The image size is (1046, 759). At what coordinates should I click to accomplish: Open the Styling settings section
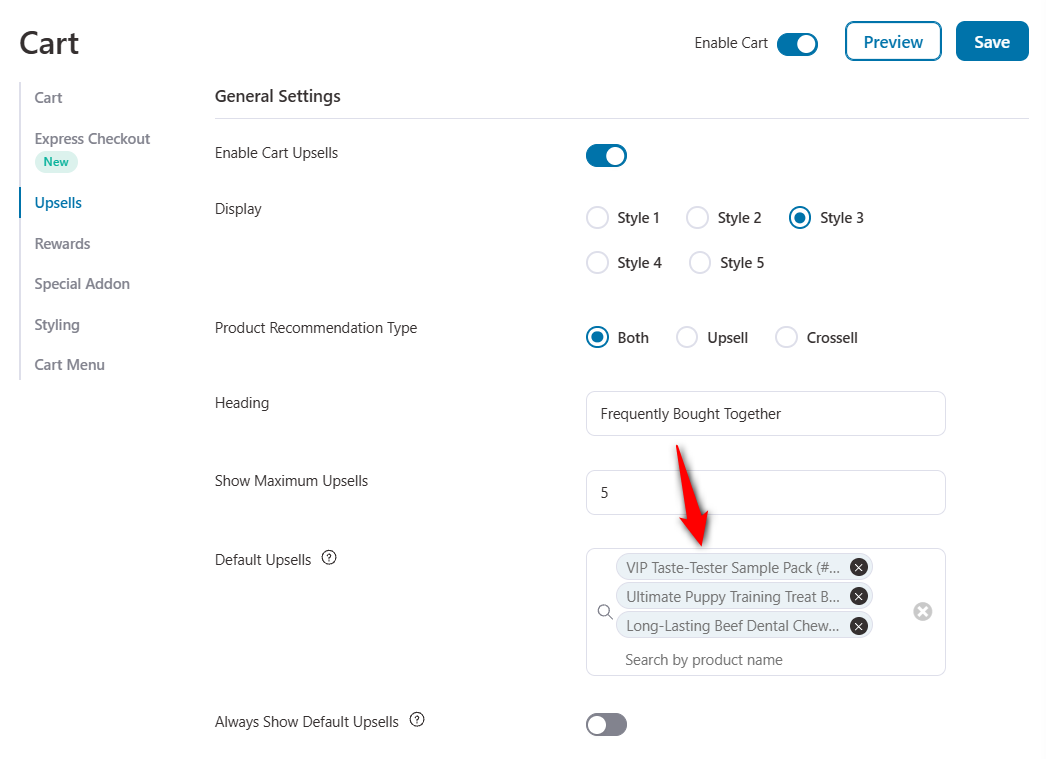click(x=57, y=325)
